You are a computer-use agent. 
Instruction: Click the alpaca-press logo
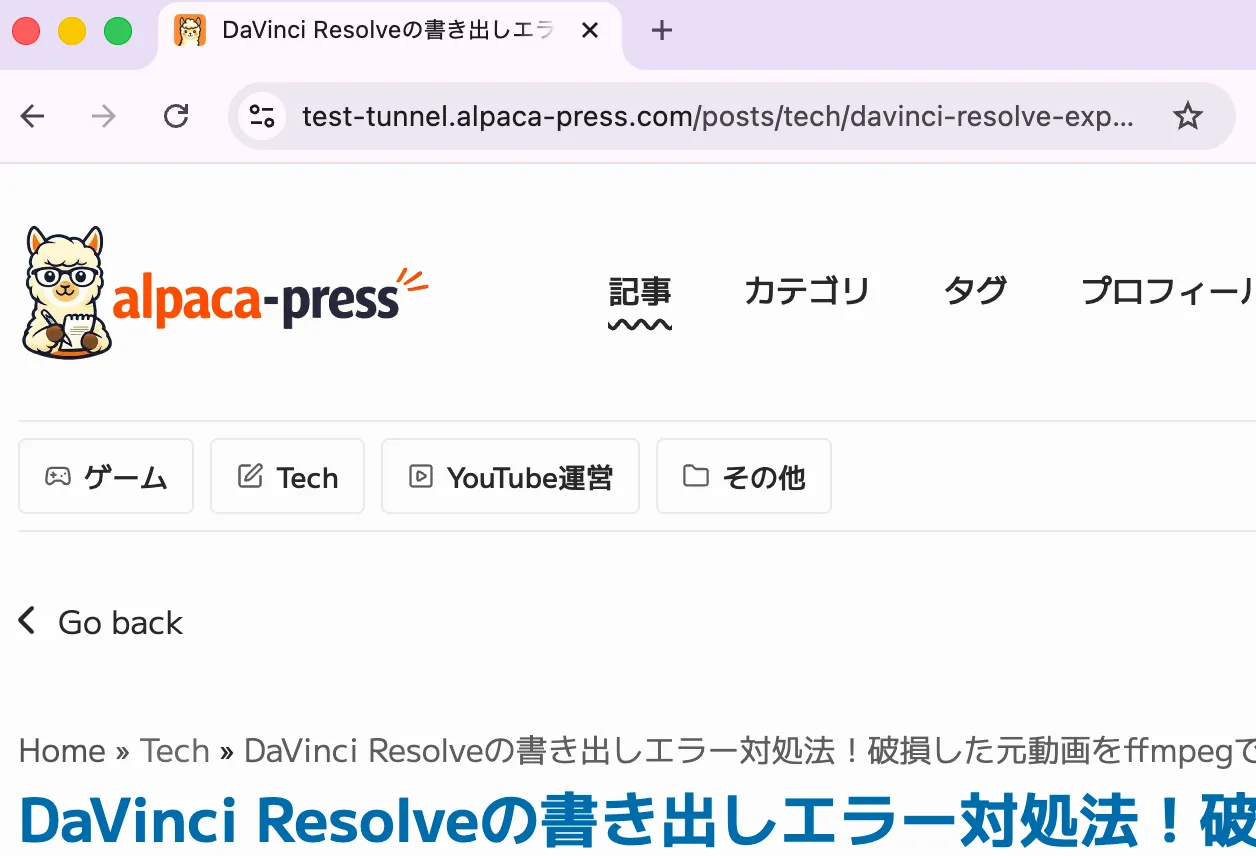click(225, 293)
